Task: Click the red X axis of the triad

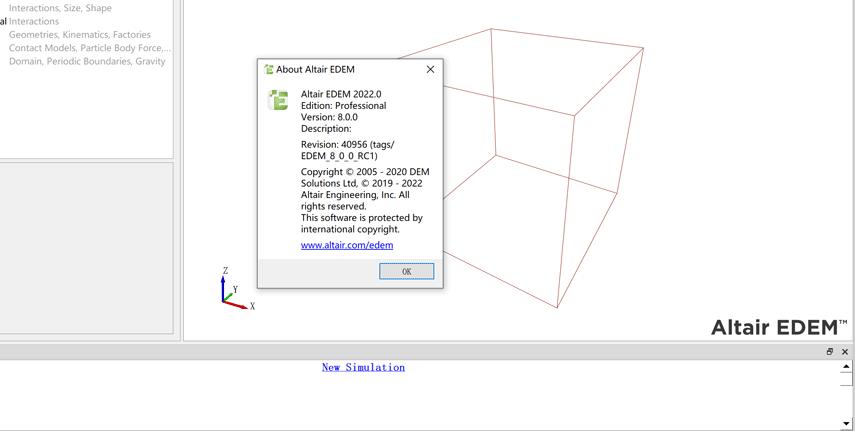Action: [x=236, y=305]
